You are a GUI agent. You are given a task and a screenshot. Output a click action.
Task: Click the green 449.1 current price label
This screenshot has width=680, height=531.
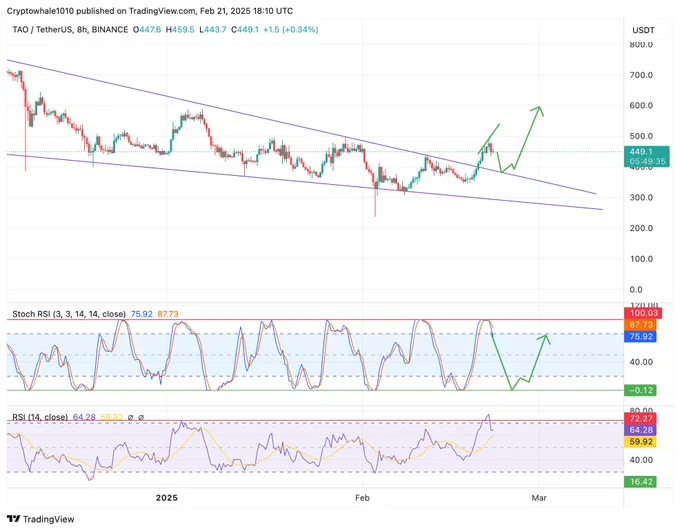coord(641,151)
